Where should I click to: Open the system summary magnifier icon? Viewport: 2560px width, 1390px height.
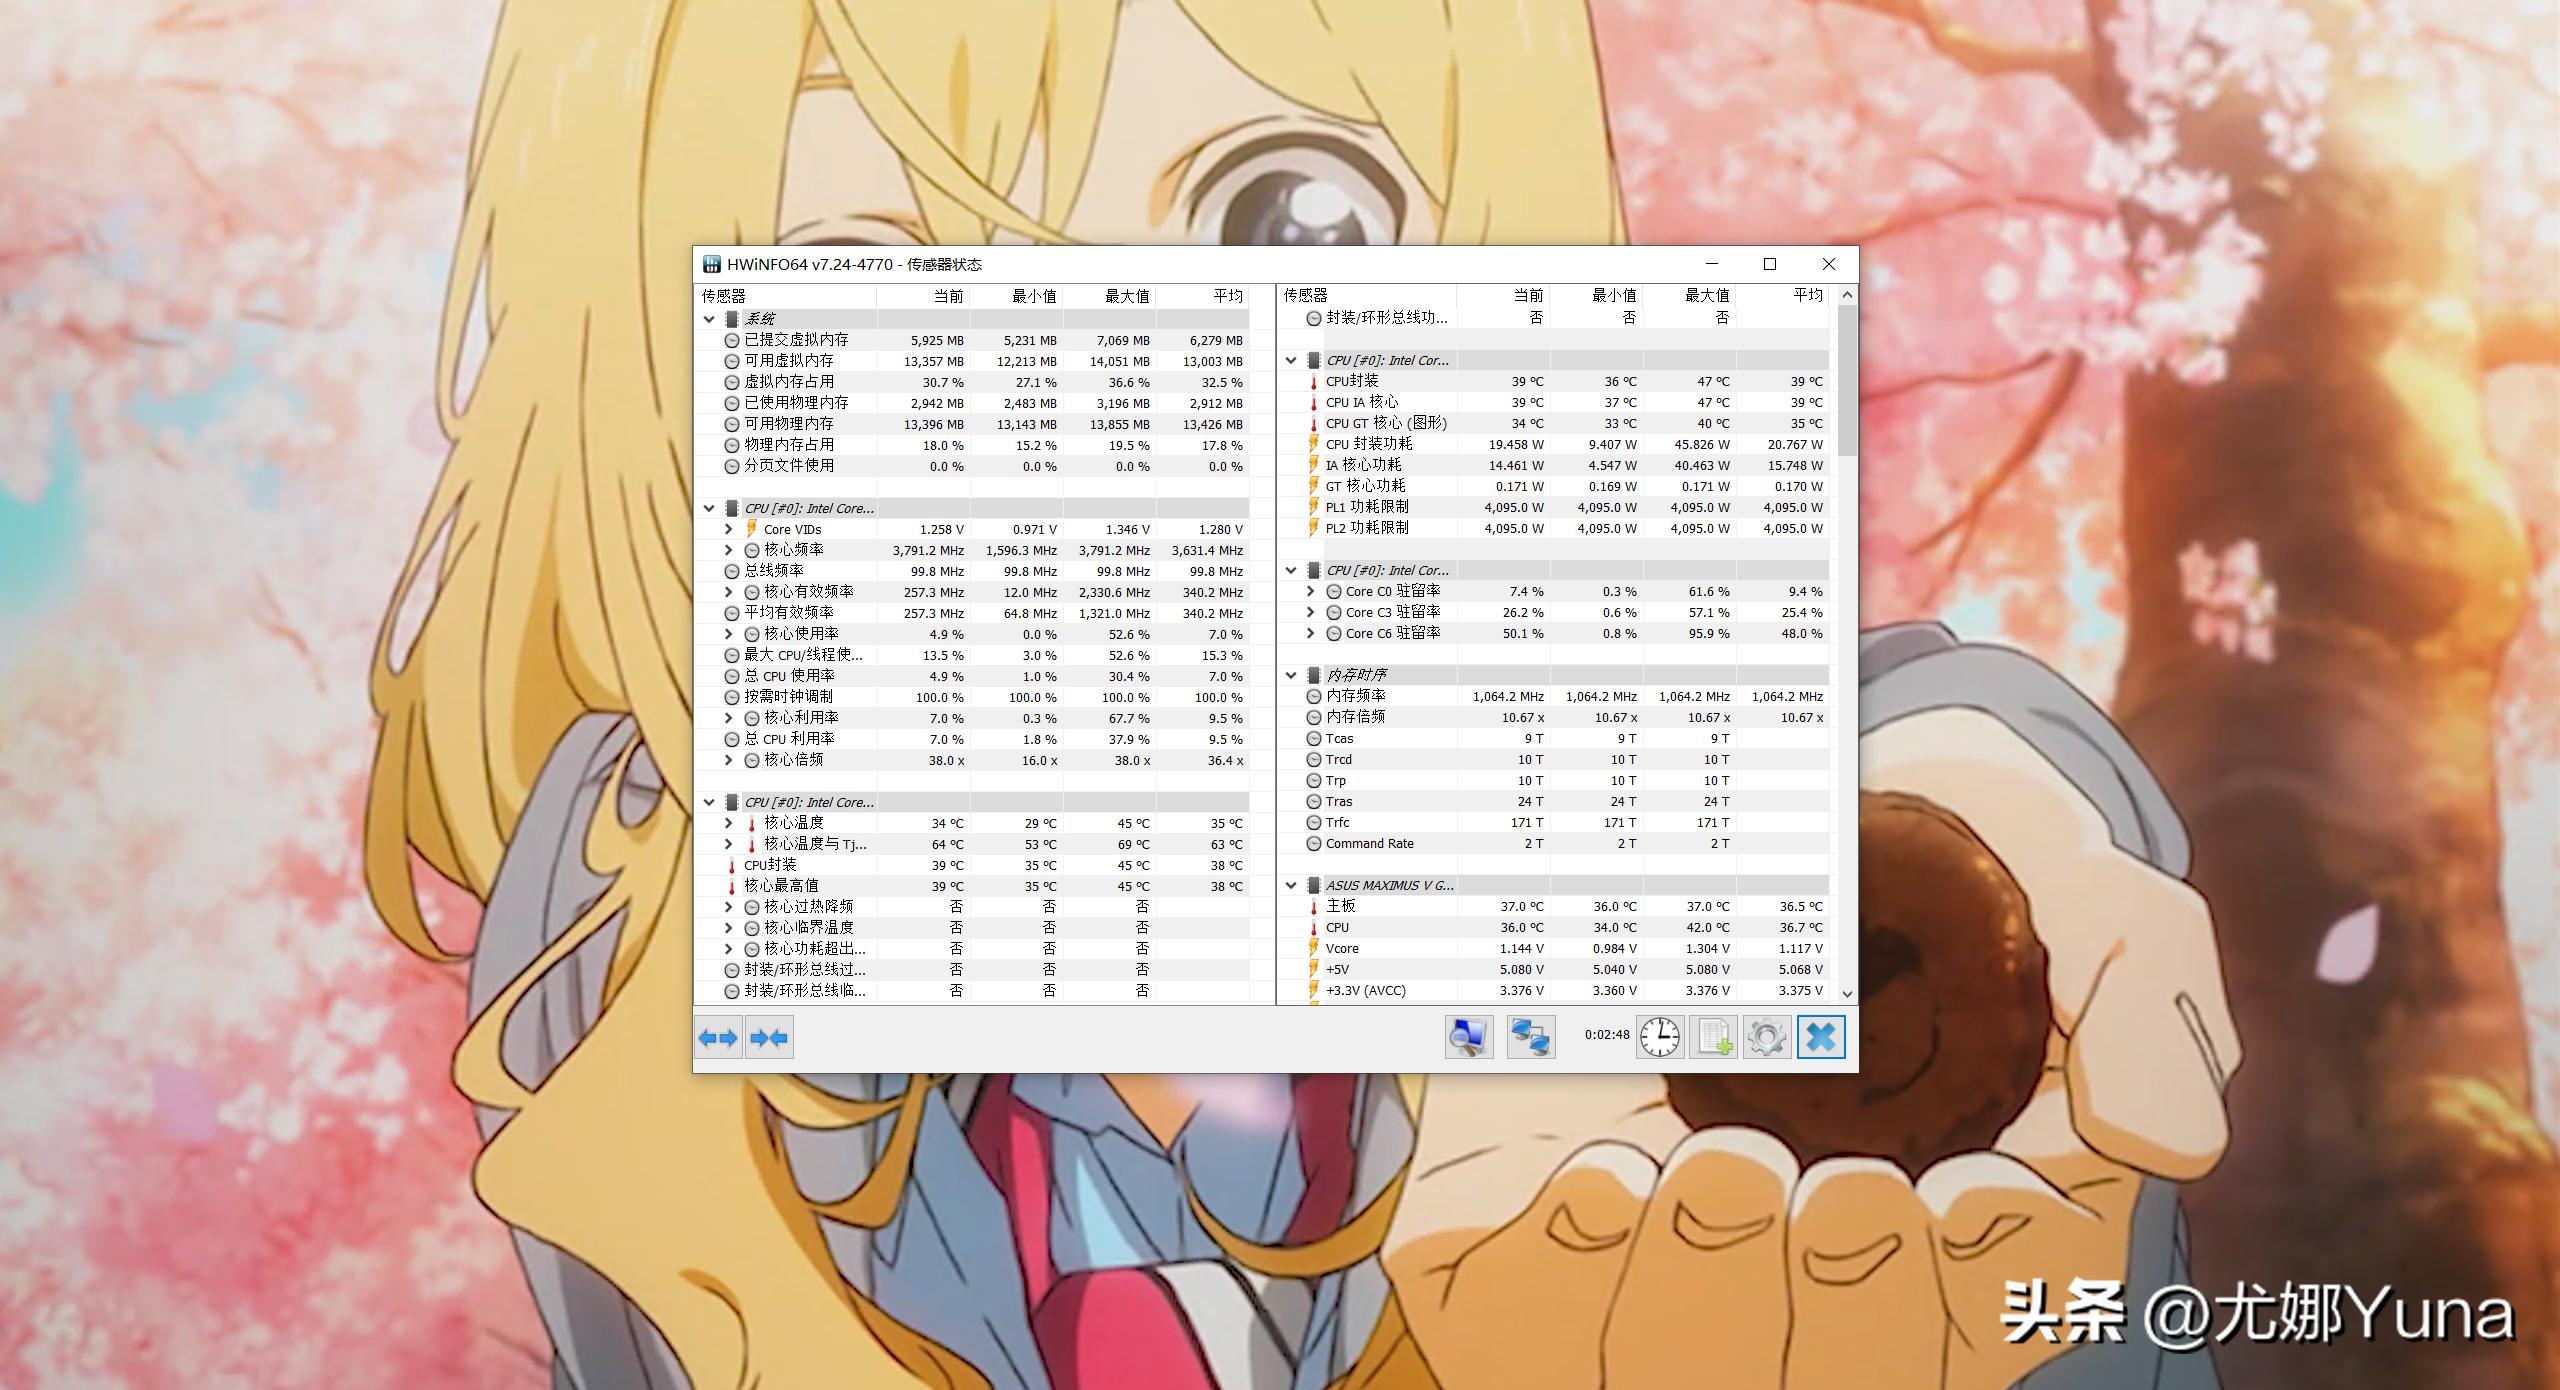pos(1468,1037)
